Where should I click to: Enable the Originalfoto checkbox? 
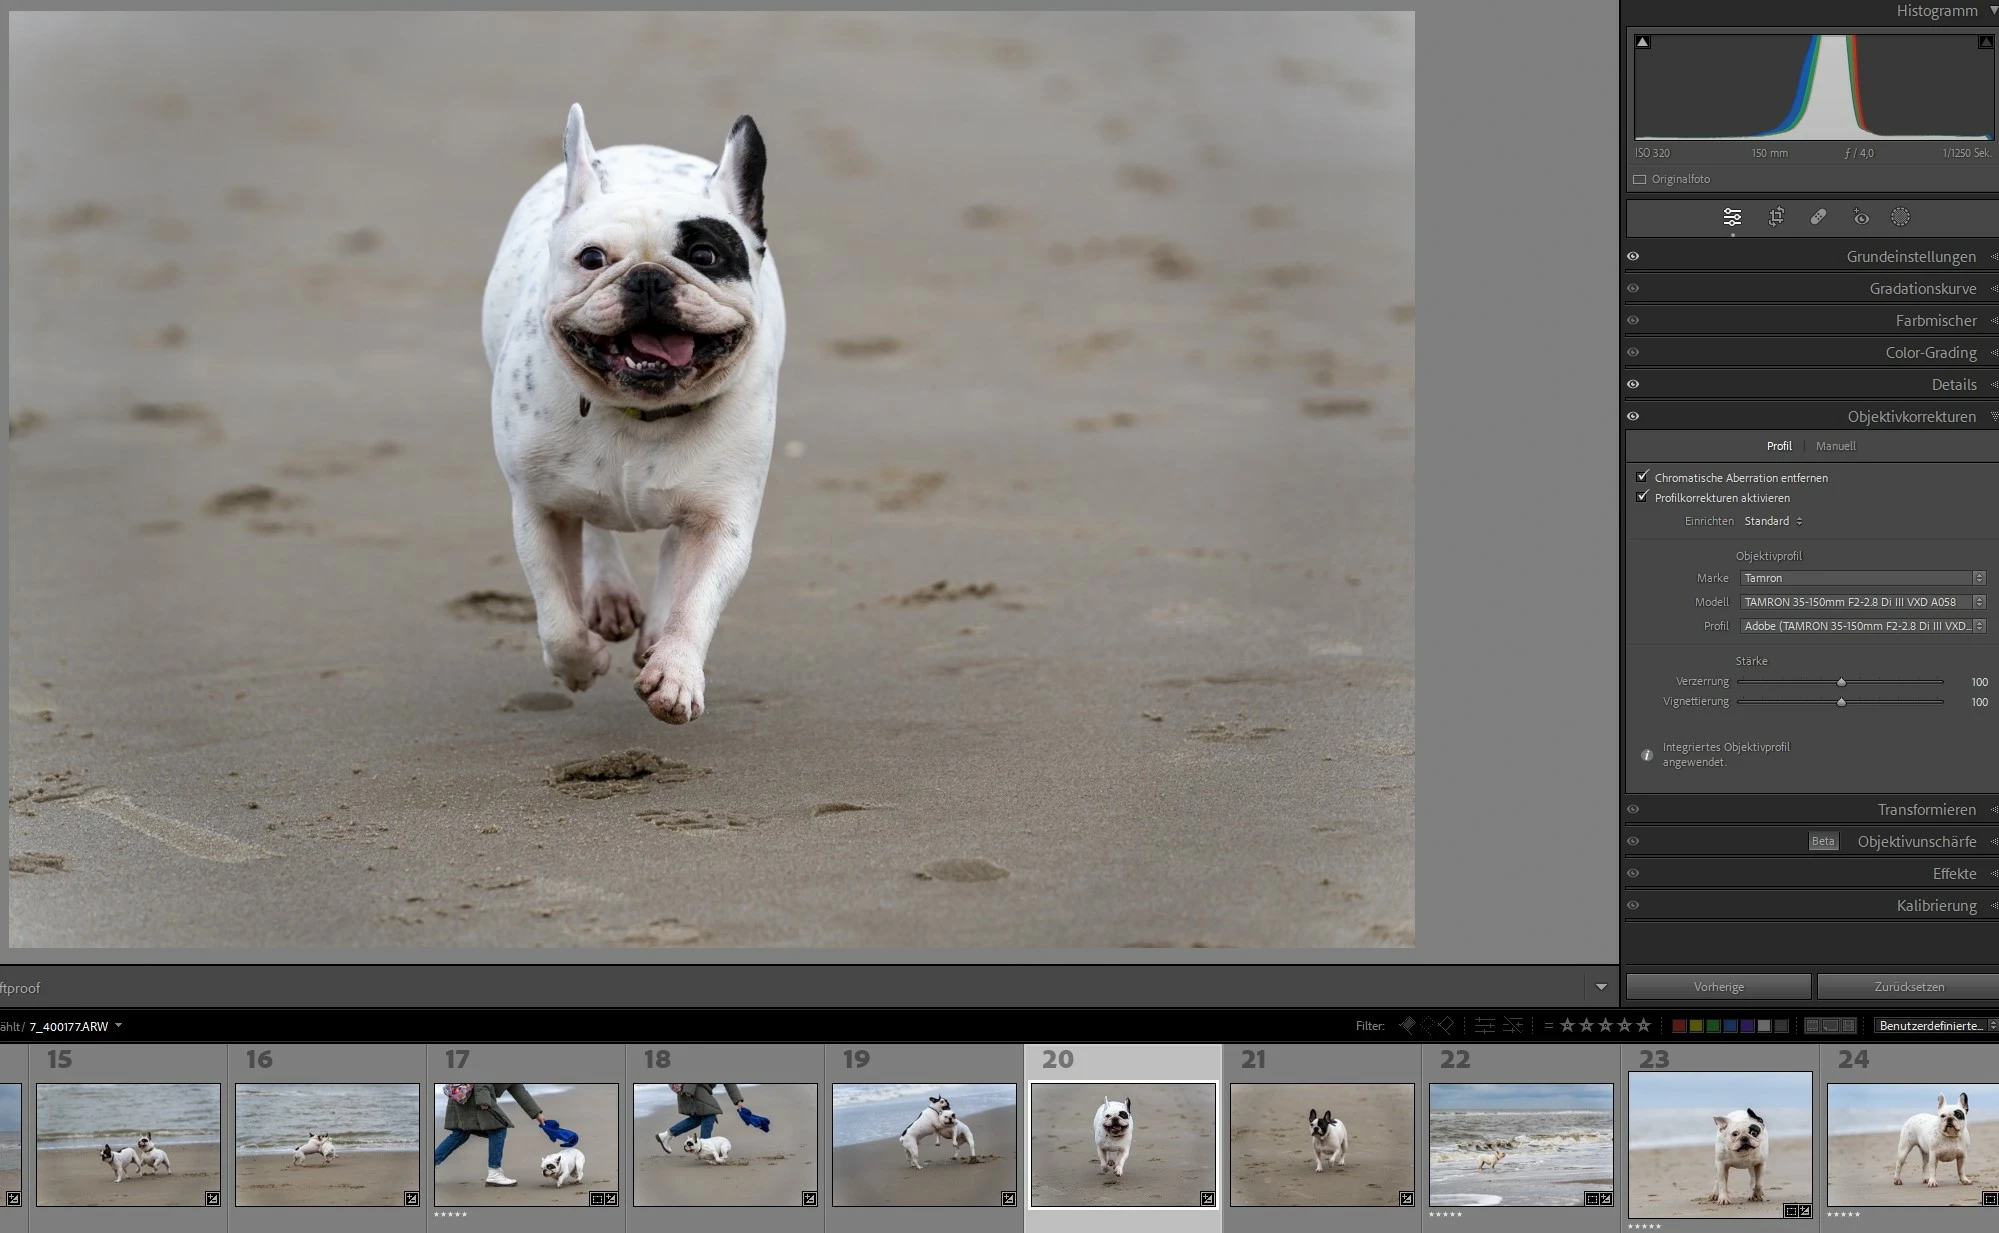coord(1640,179)
